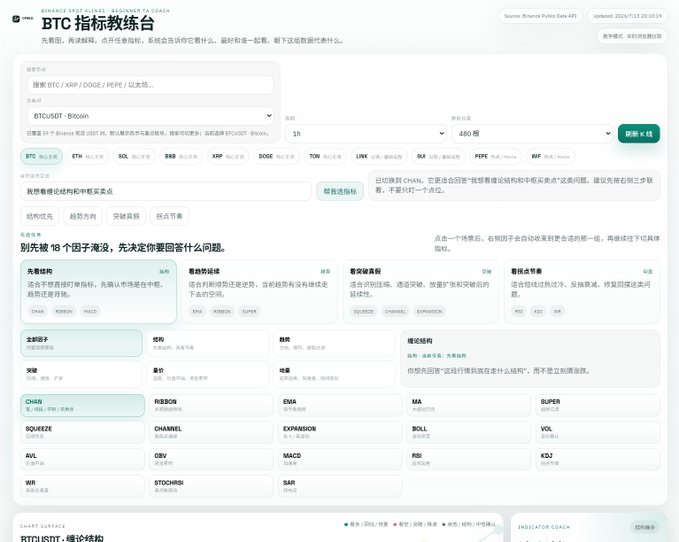Image resolution: width=679 pixels, height=542 pixels.
Task: Select the MA indicator card
Action: click(x=469, y=405)
